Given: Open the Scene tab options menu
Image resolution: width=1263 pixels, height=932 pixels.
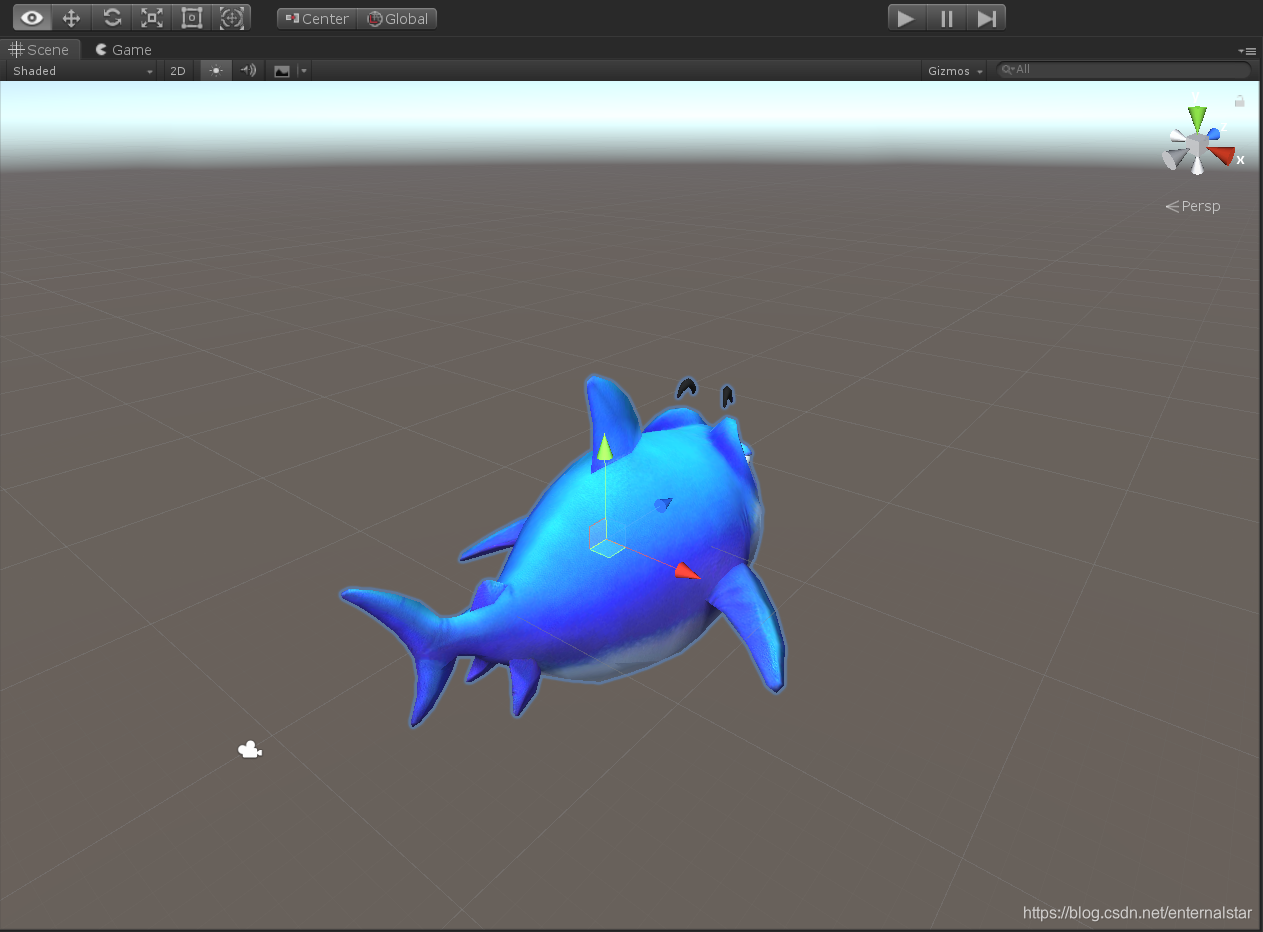Looking at the screenshot, I should [x=1247, y=50].
